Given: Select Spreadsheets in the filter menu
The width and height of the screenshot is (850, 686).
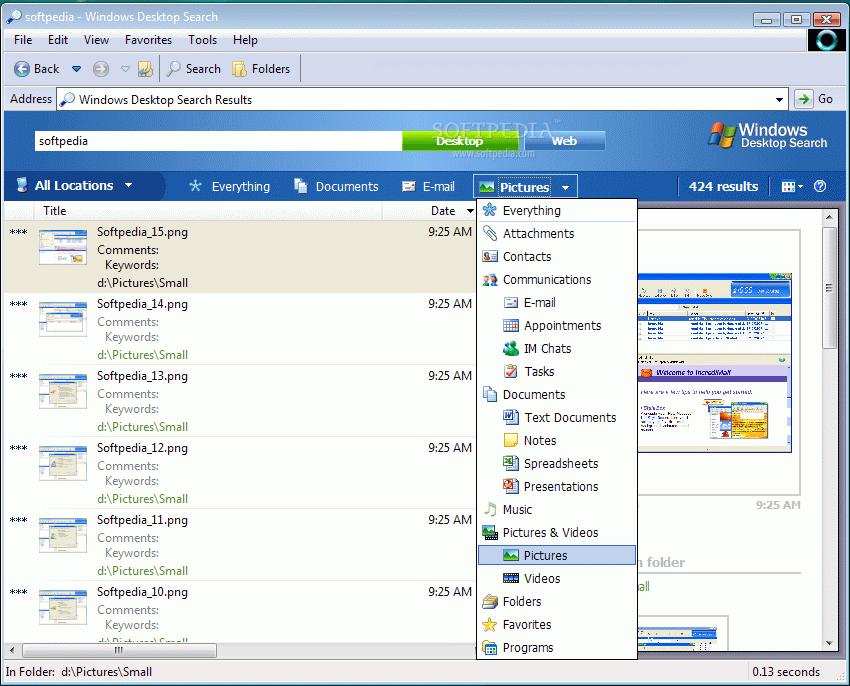Looking at the screenshot, I should [x=557, y=464].
